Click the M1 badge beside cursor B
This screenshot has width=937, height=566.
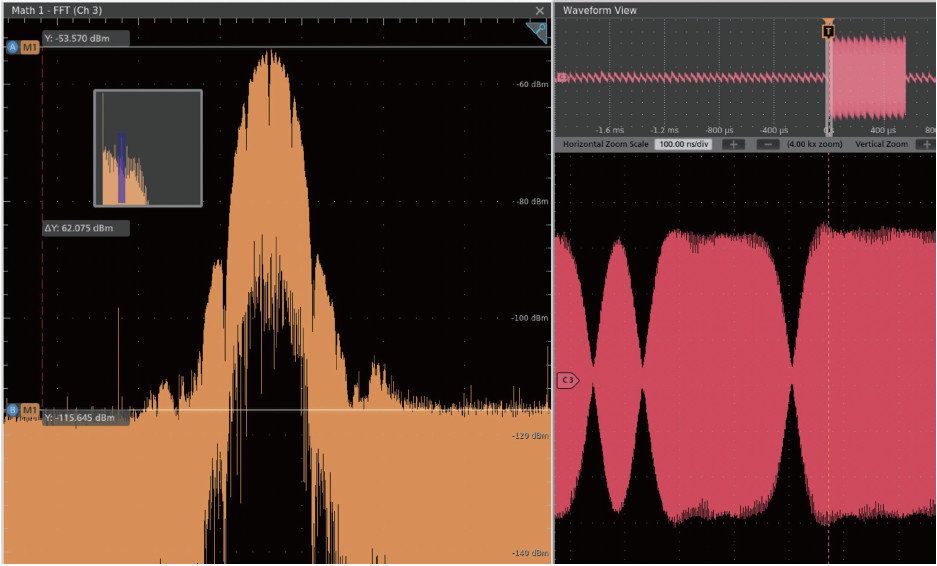point(30,411)
